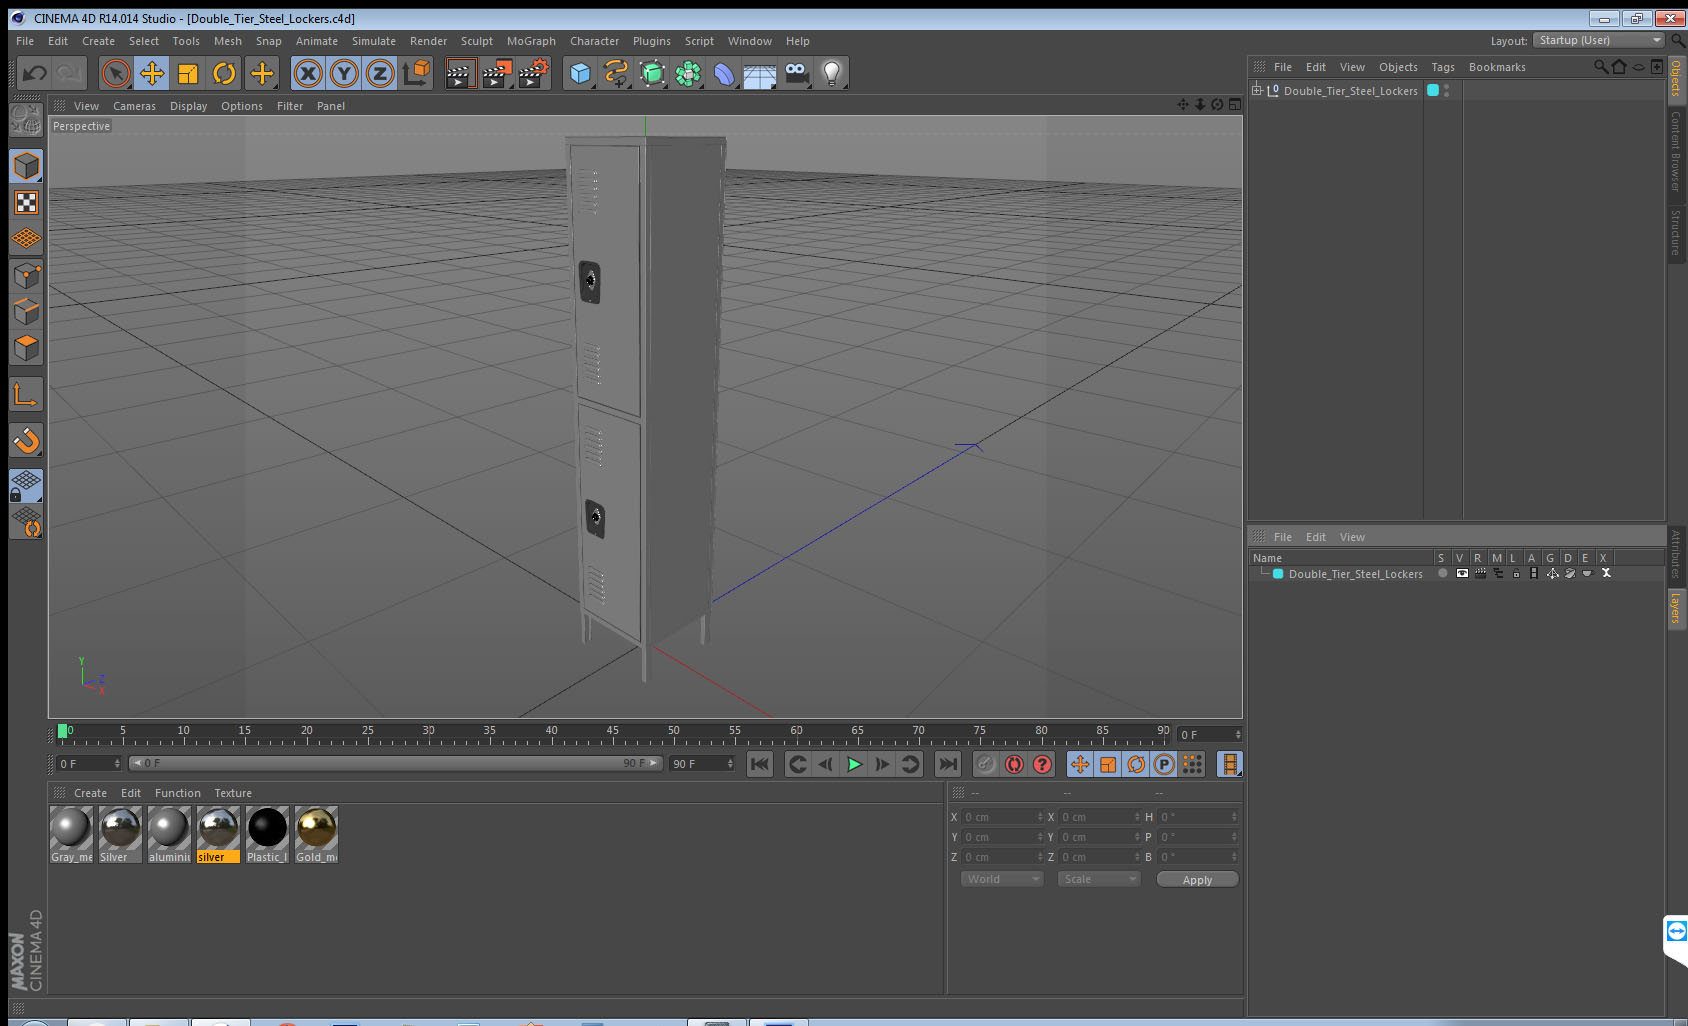Toggle locked workplane icon
The image size is (1688, 1026).
click(x=26, y=486)
